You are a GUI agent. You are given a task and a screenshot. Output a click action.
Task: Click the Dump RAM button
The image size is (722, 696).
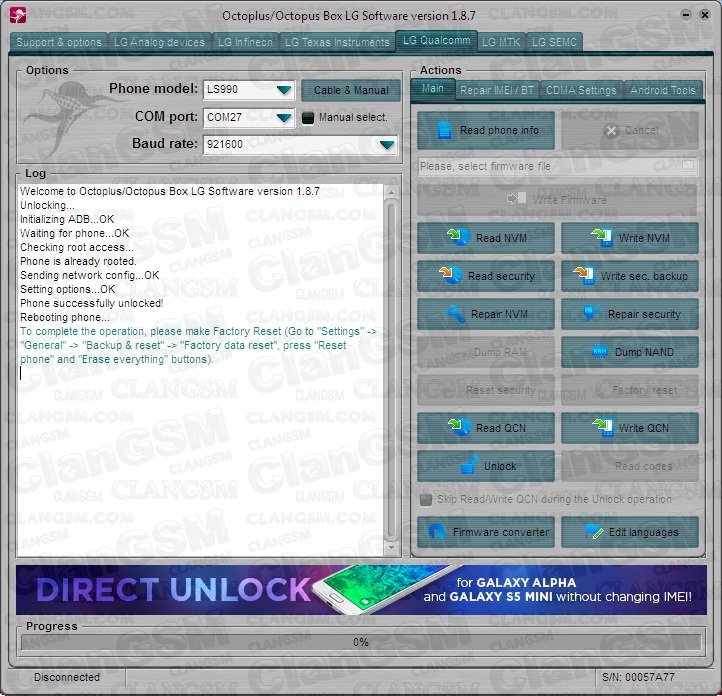pyautogui.click(x=486, y=352)
